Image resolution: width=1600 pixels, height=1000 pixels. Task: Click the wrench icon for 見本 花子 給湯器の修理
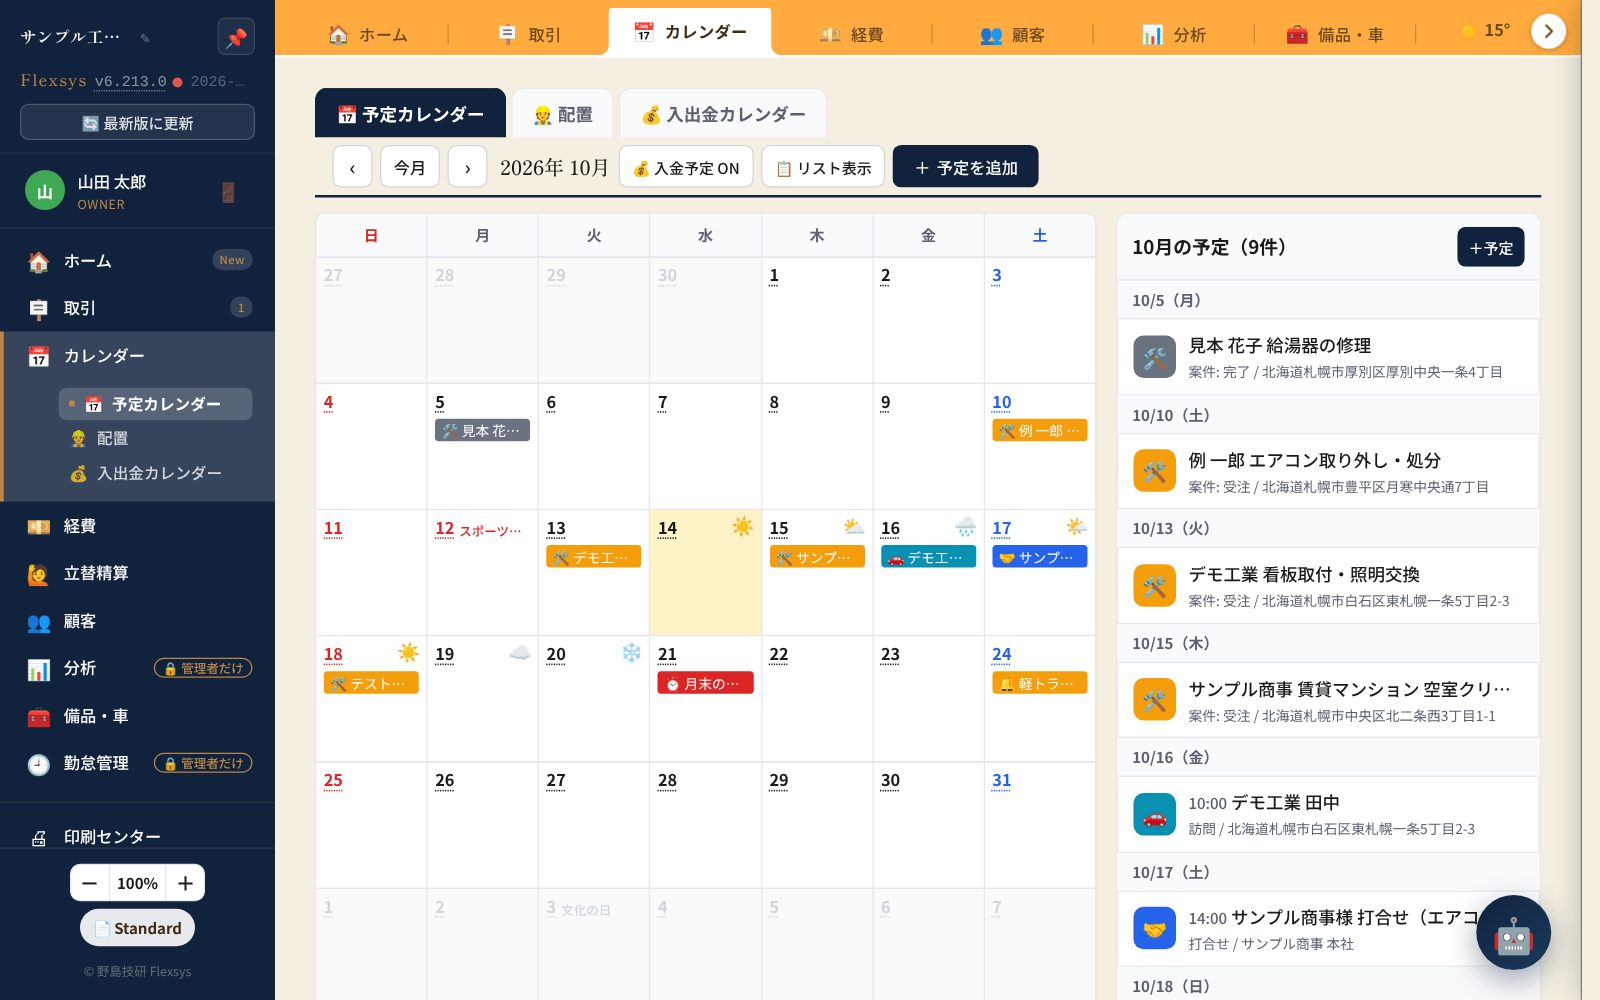click(1154, 357)
